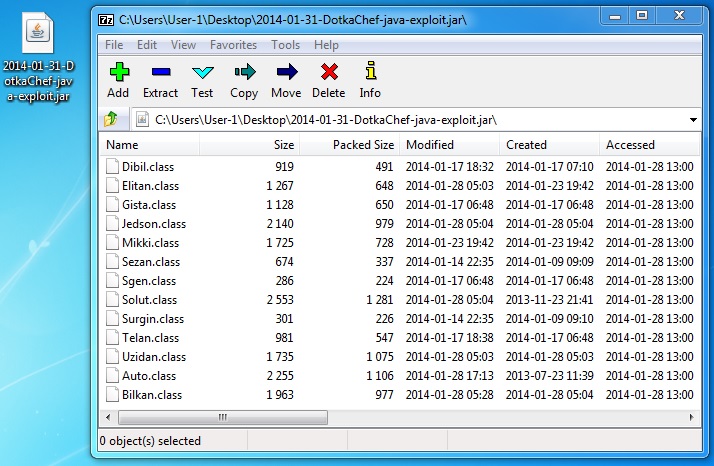Click inside the archive path field

point(400,119)
